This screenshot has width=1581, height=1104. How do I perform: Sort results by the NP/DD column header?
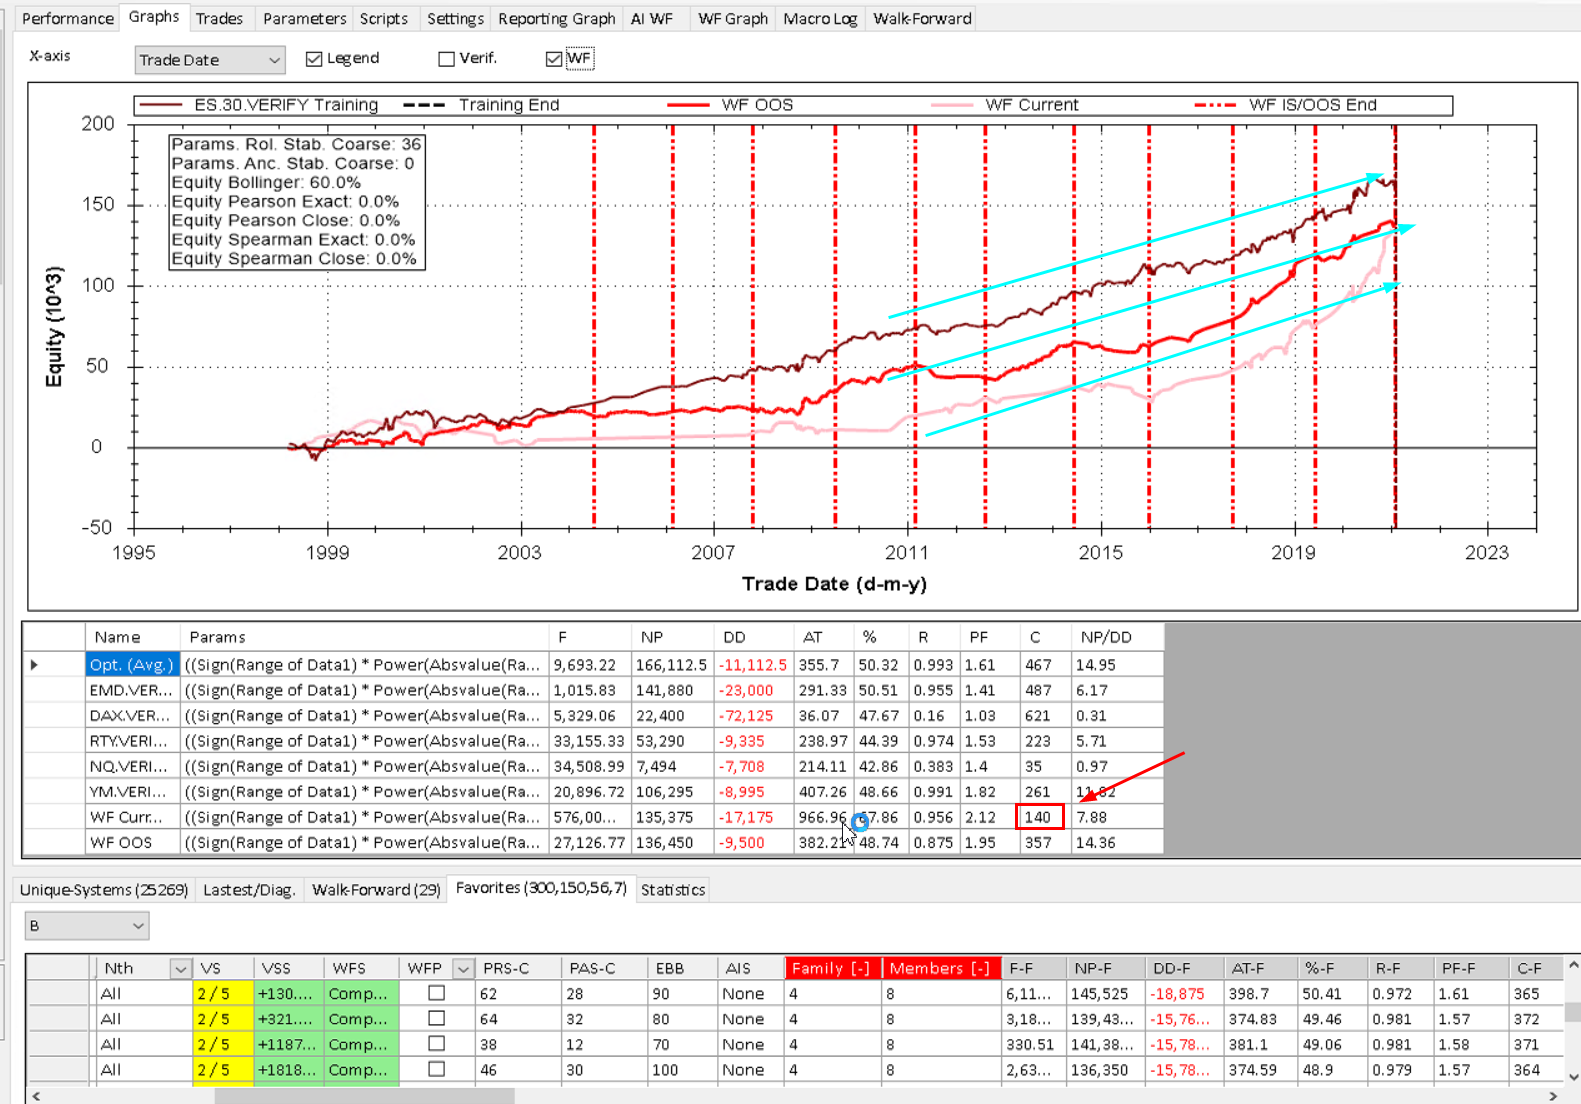point(1105,637)
